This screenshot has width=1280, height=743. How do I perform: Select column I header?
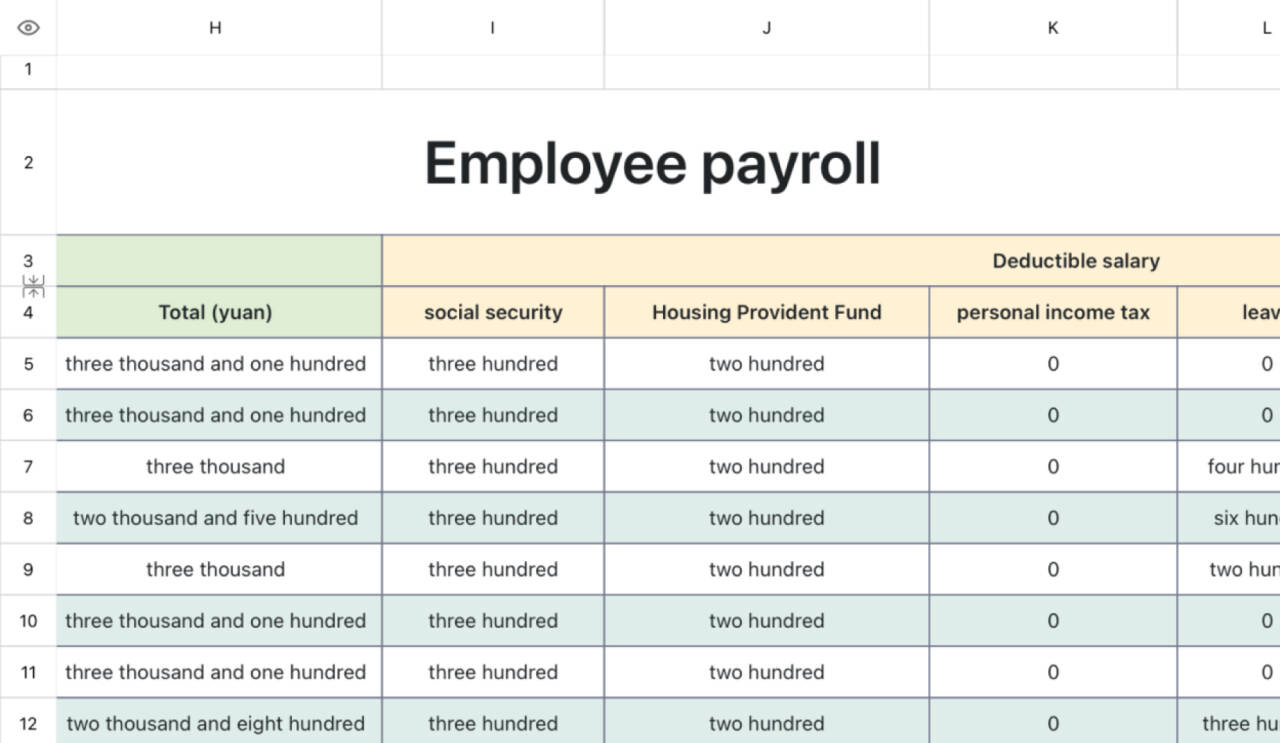point(492,28)
